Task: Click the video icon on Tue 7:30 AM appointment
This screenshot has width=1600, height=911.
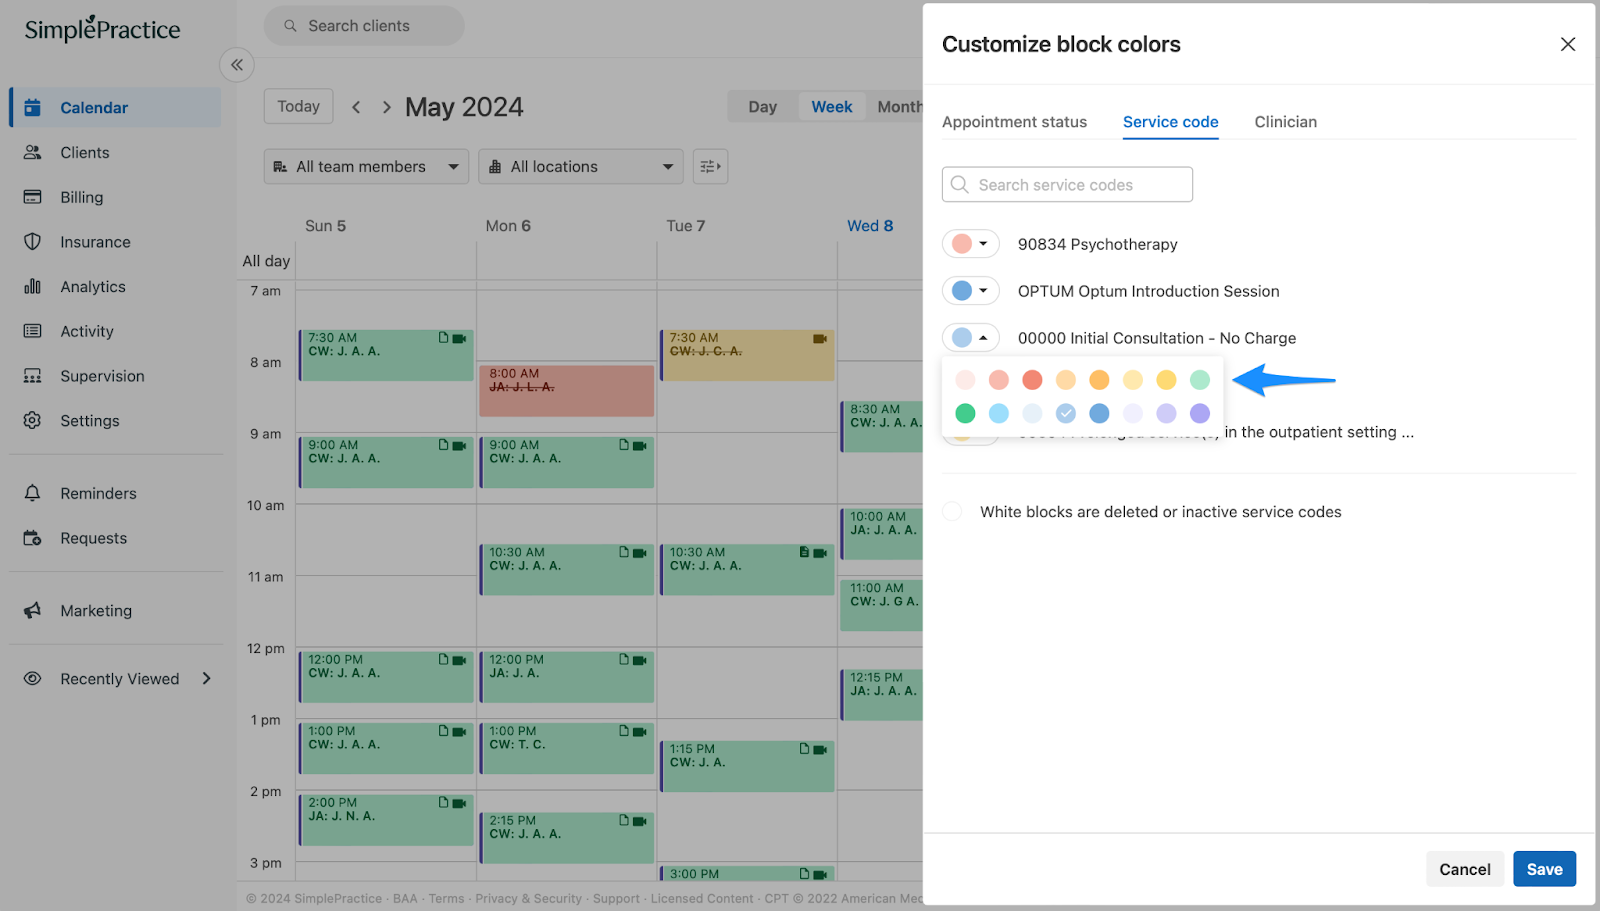Action: 820,339
